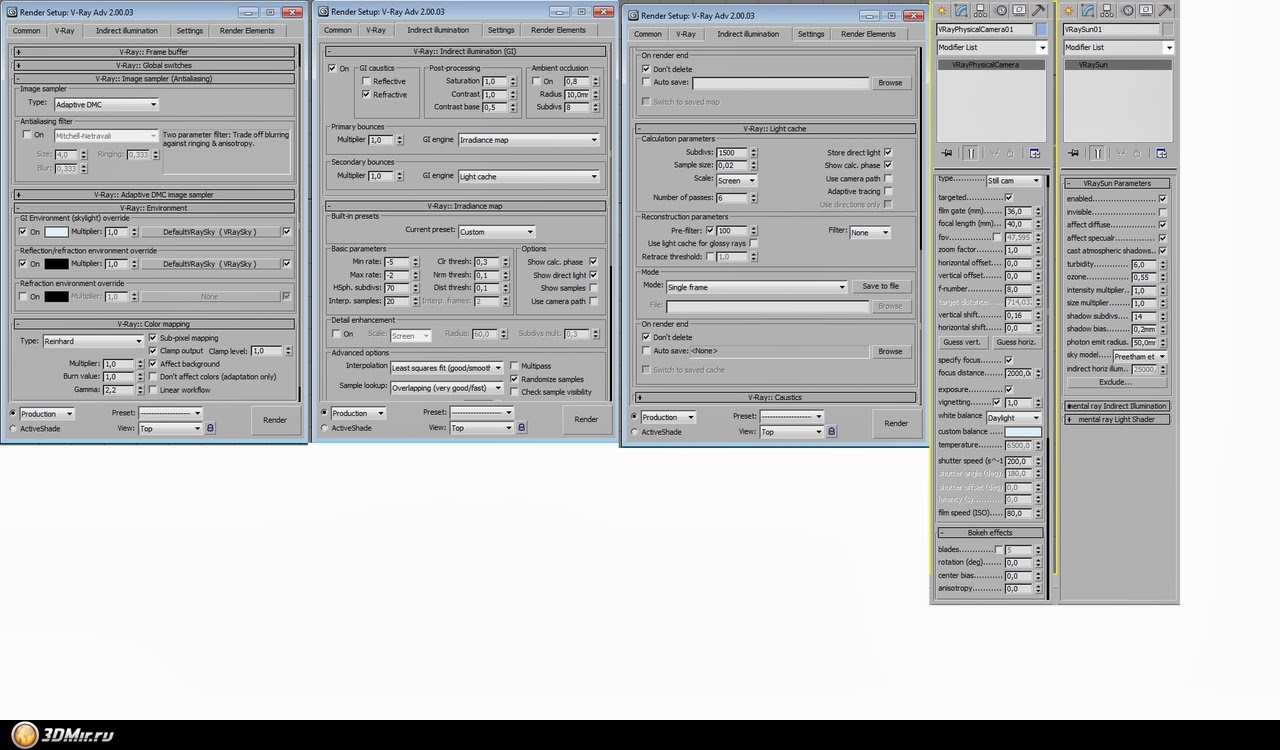Toggle camera targeted checkbox
1280x750 pixels.
[1008, 198]
